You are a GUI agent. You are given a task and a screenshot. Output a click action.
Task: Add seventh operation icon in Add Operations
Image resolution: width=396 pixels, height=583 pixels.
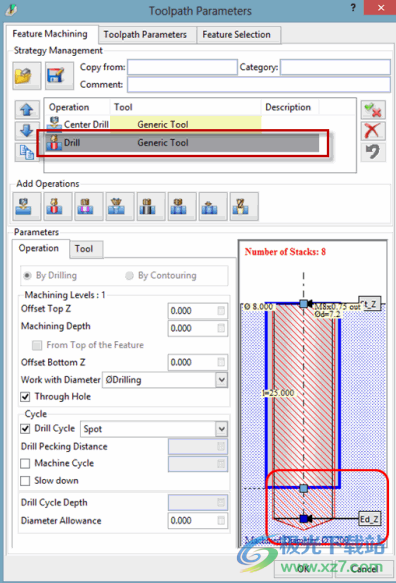coord(213,206)
